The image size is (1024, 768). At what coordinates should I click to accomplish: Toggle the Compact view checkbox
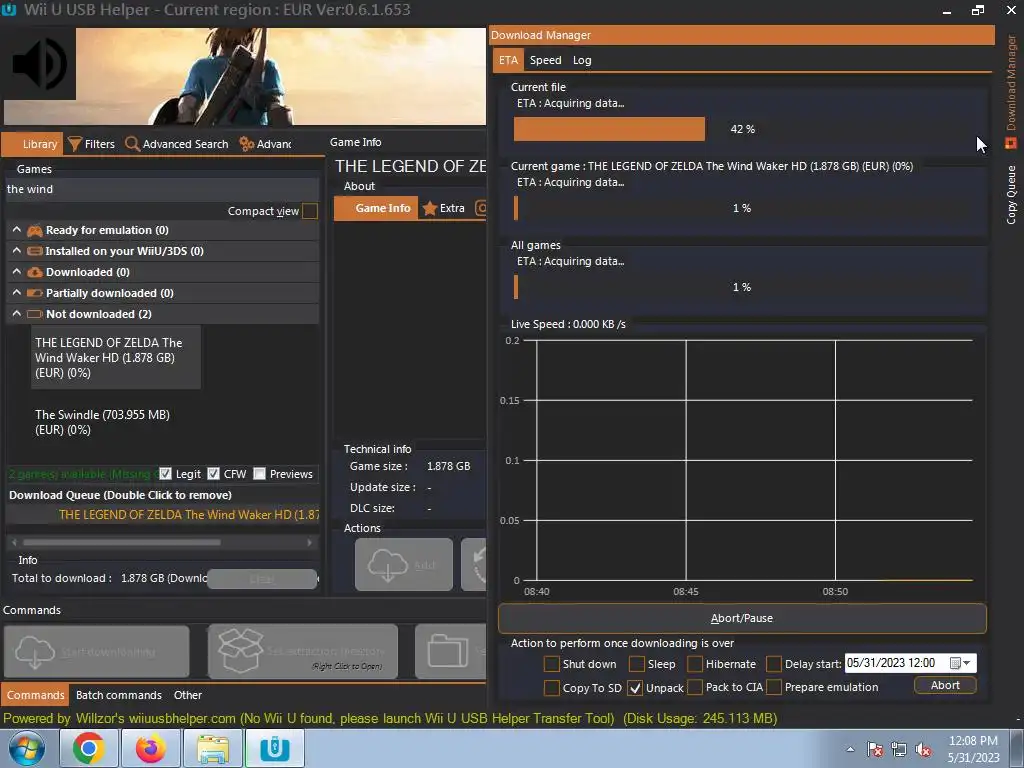[310, 211]
